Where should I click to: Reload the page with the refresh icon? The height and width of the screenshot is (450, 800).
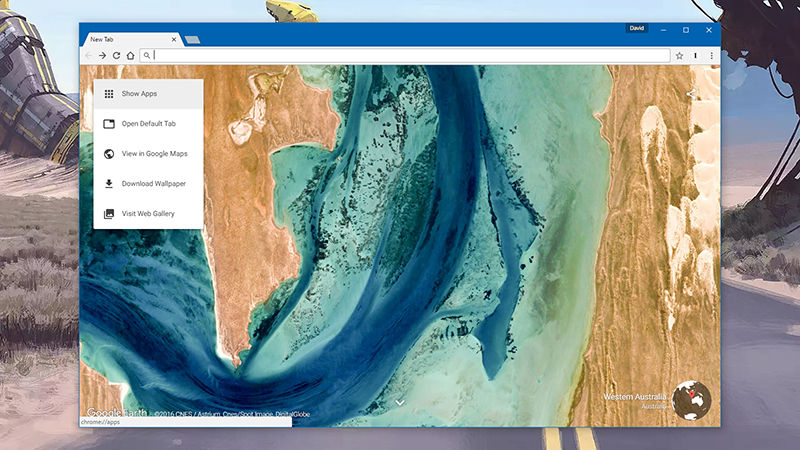(x=116, y=56)
